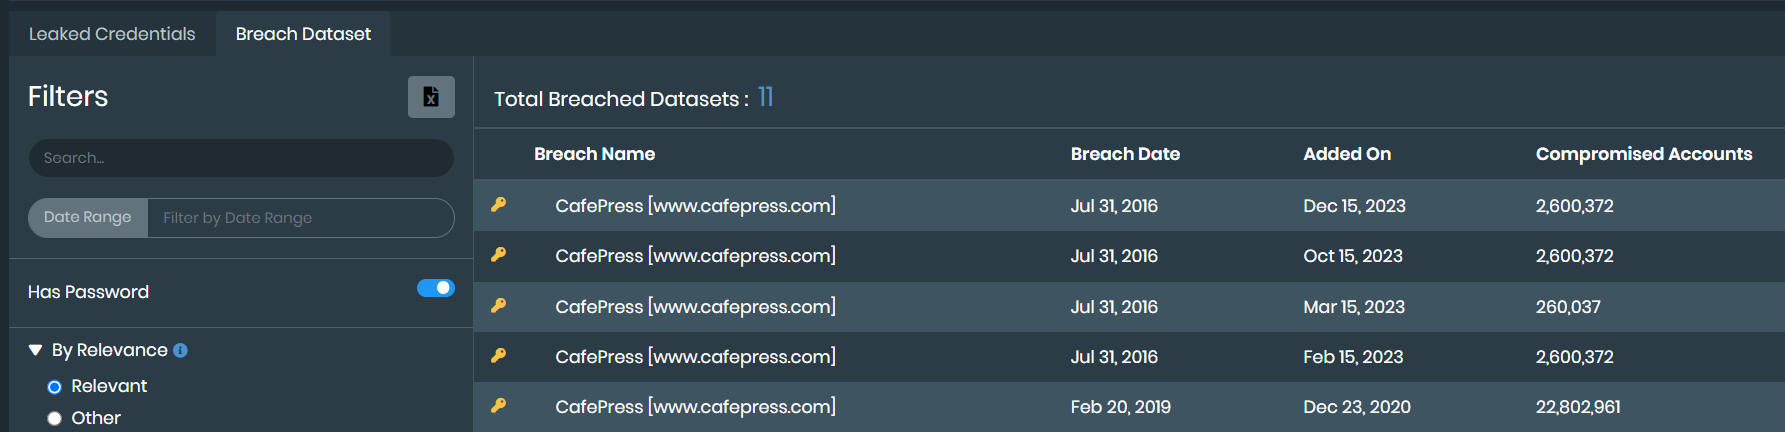Click key icon for Feb 15, 2023 breach
This screenshot has width=1785, height=432.
498,356
